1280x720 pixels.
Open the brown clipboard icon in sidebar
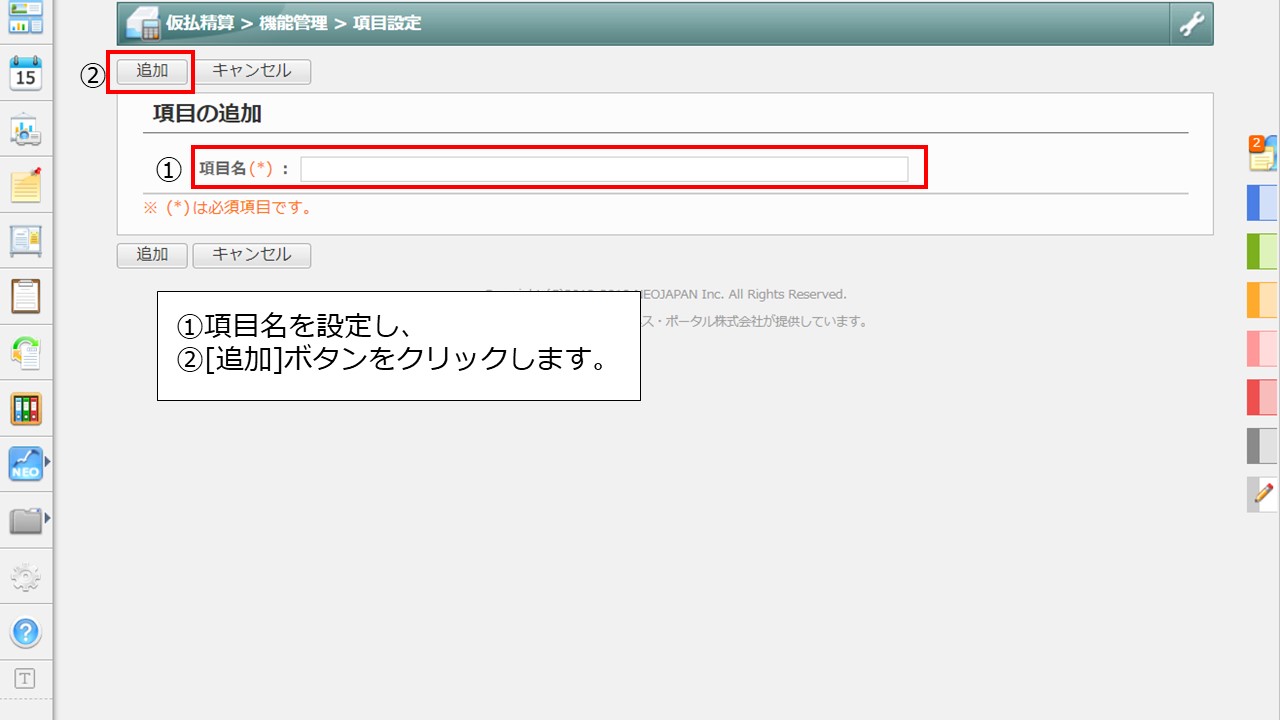tap(25, 297)
